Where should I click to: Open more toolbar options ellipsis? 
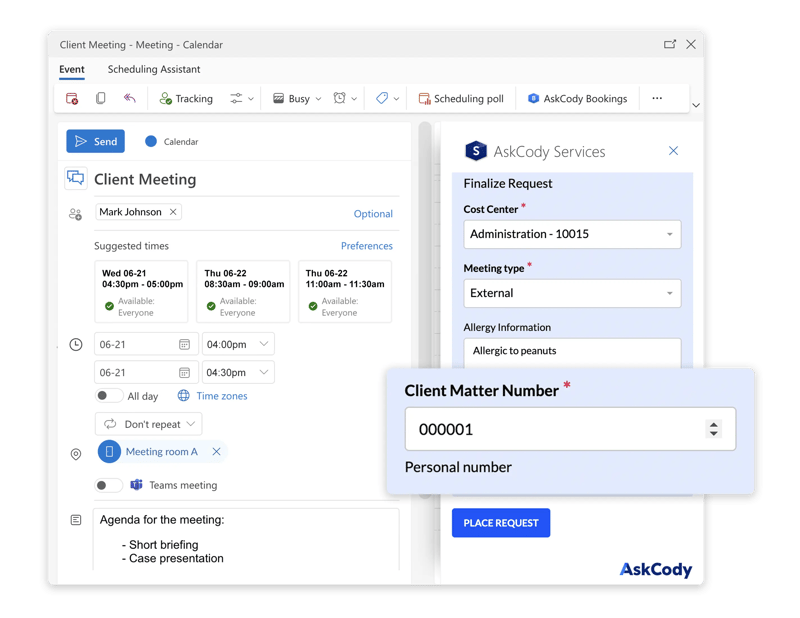click(x=657, y=98)
